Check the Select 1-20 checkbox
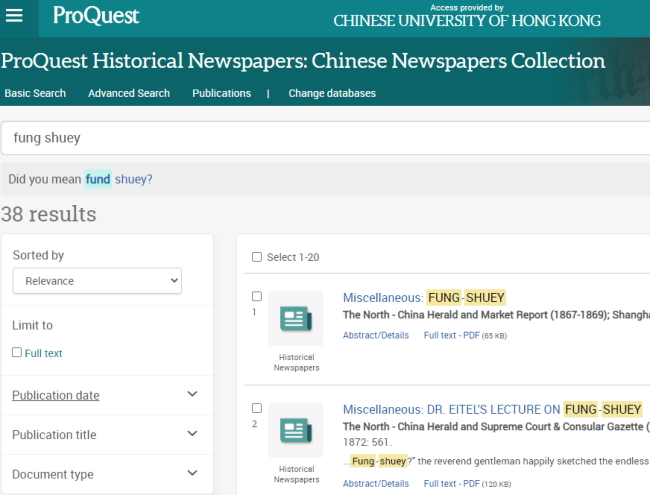The width and height of the screenshot is (650, 495). click(x=257, y=257)
